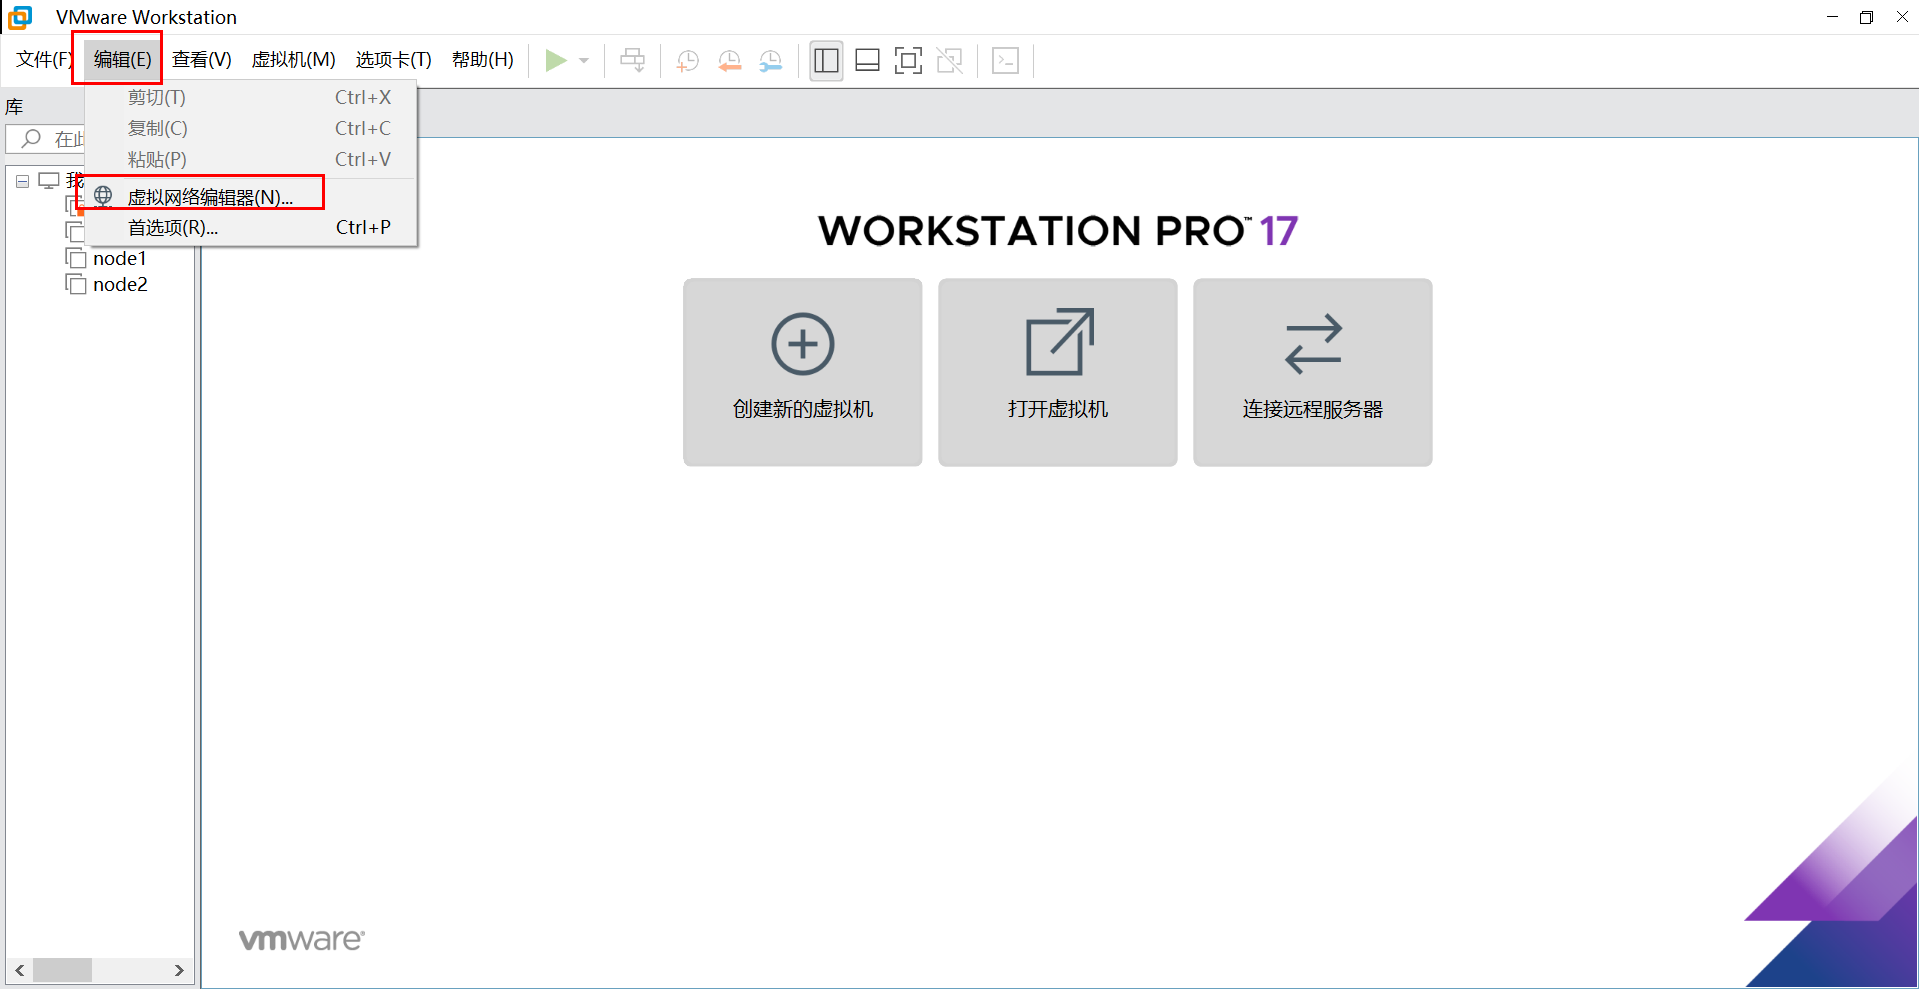Open the 帮助(H) menu

[x=482, y=60]
